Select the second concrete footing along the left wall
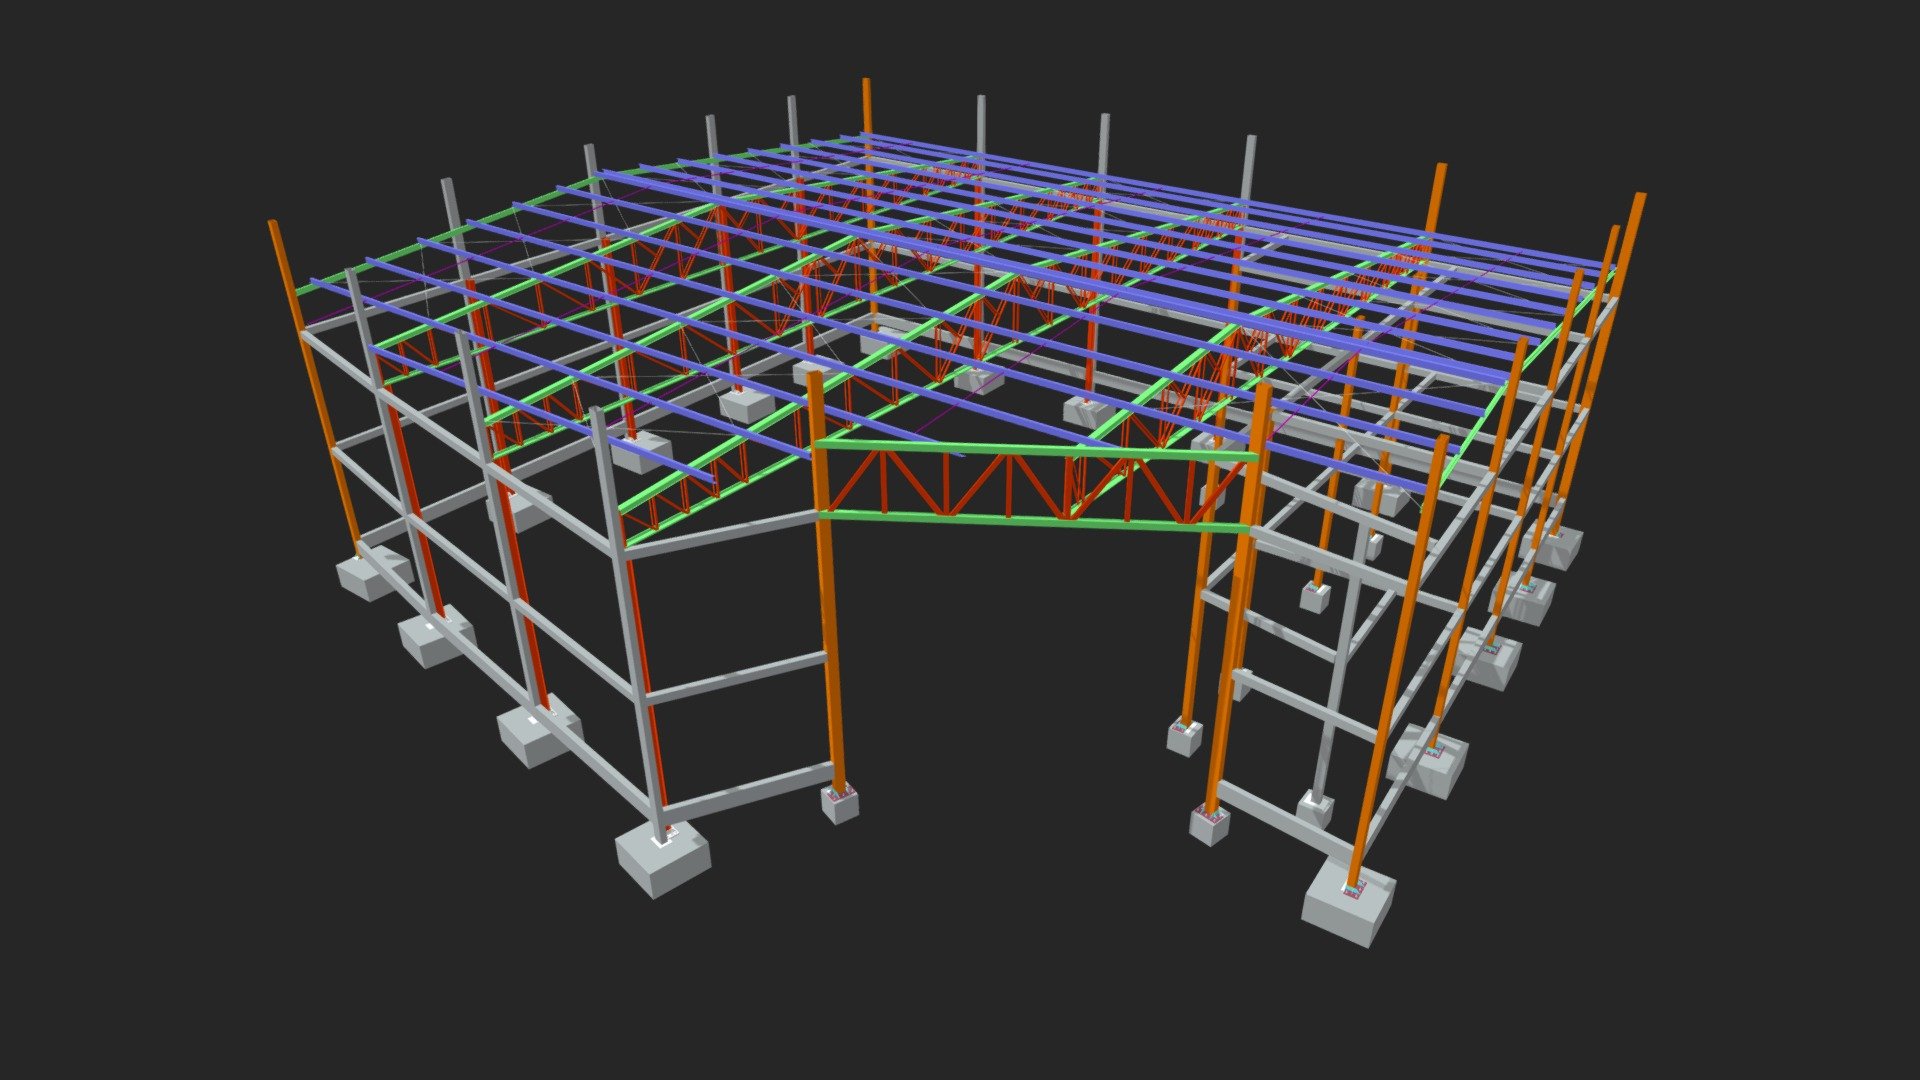 point(438,638)
